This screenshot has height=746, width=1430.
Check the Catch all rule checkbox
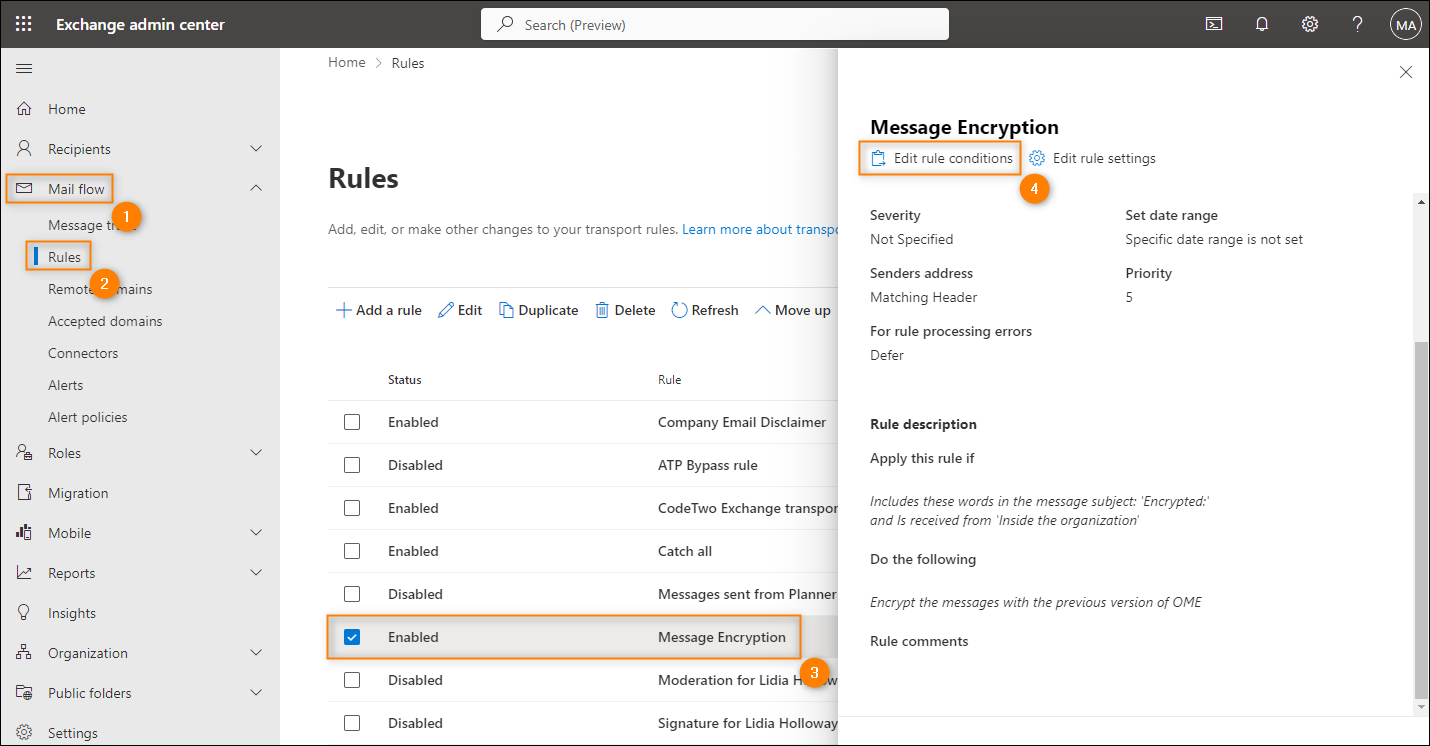click(352, 550)
